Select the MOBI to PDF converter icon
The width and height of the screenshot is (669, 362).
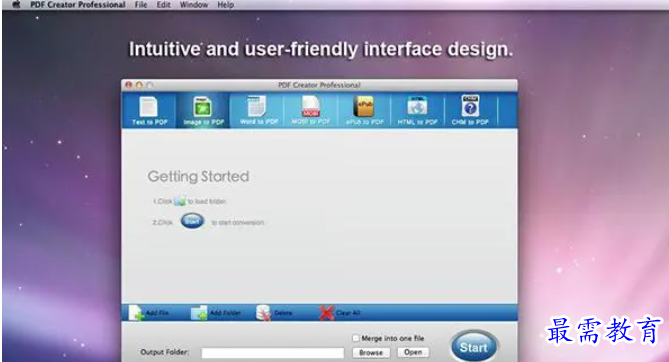(x=311, y=110)
